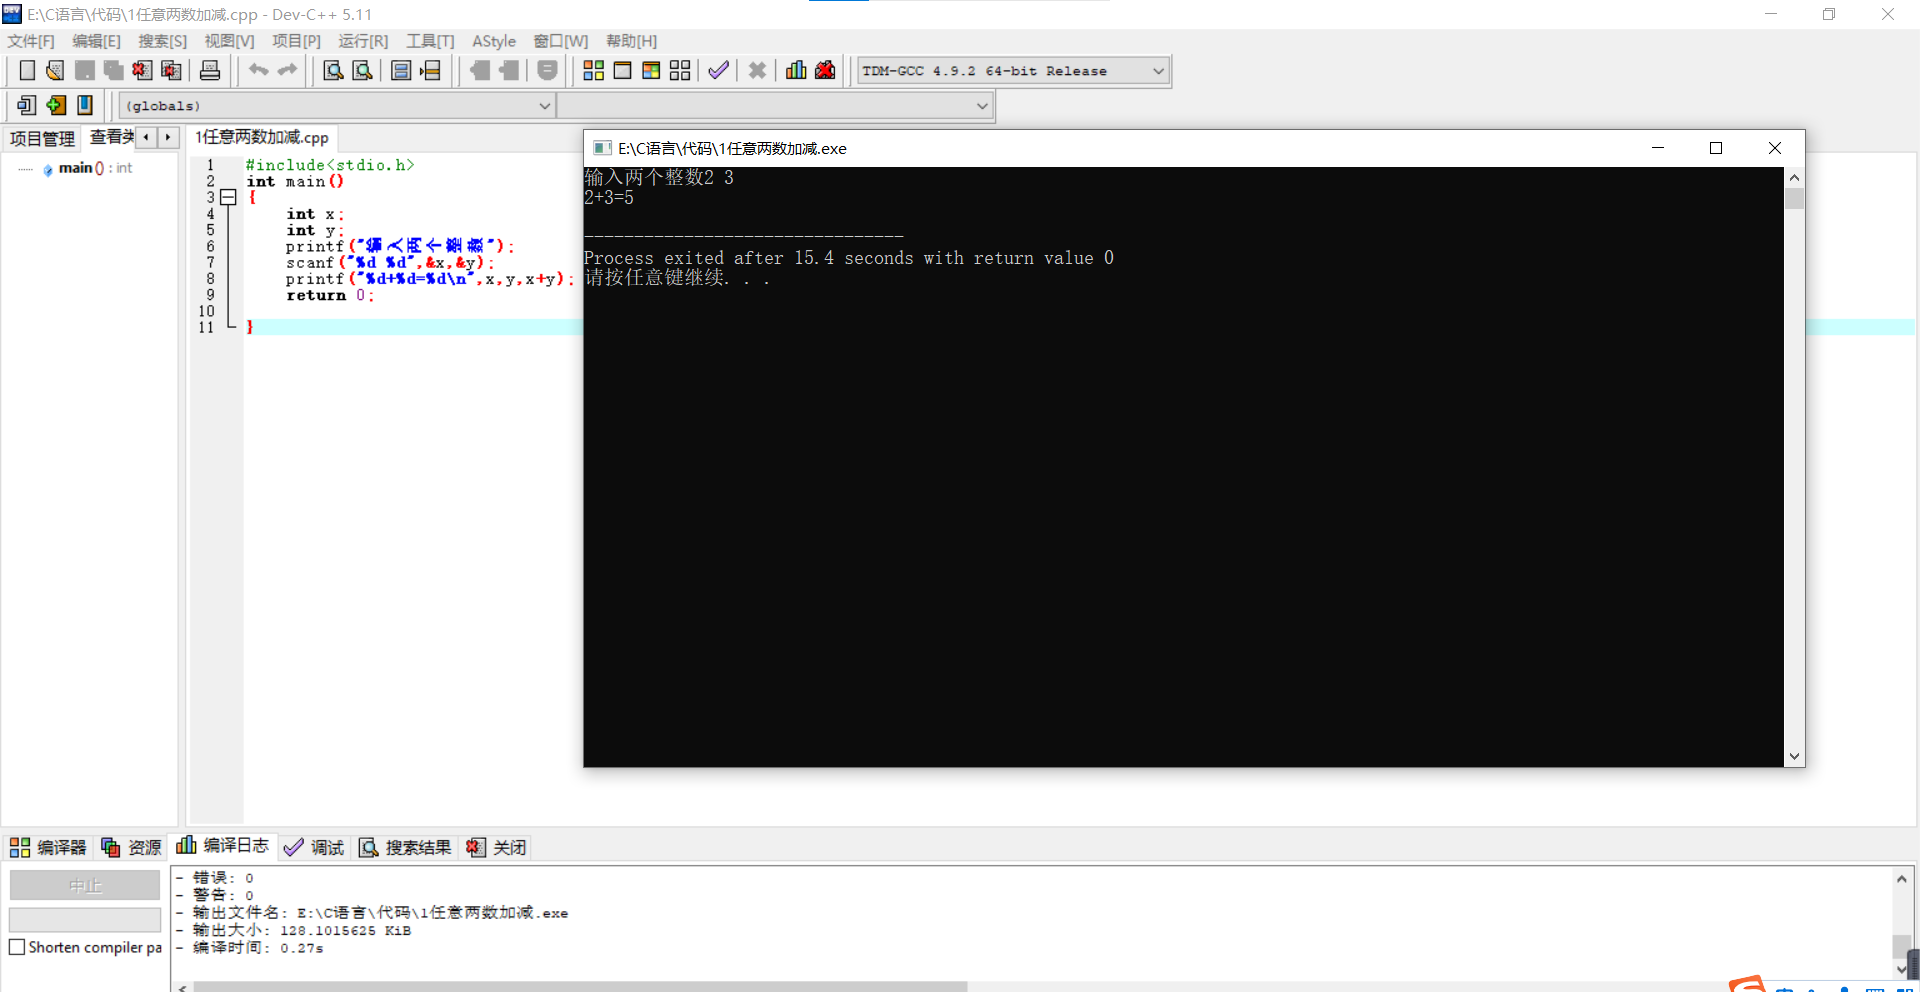
Task: Click console window scrollbar down arrow
Action: tap(1794, 757)
